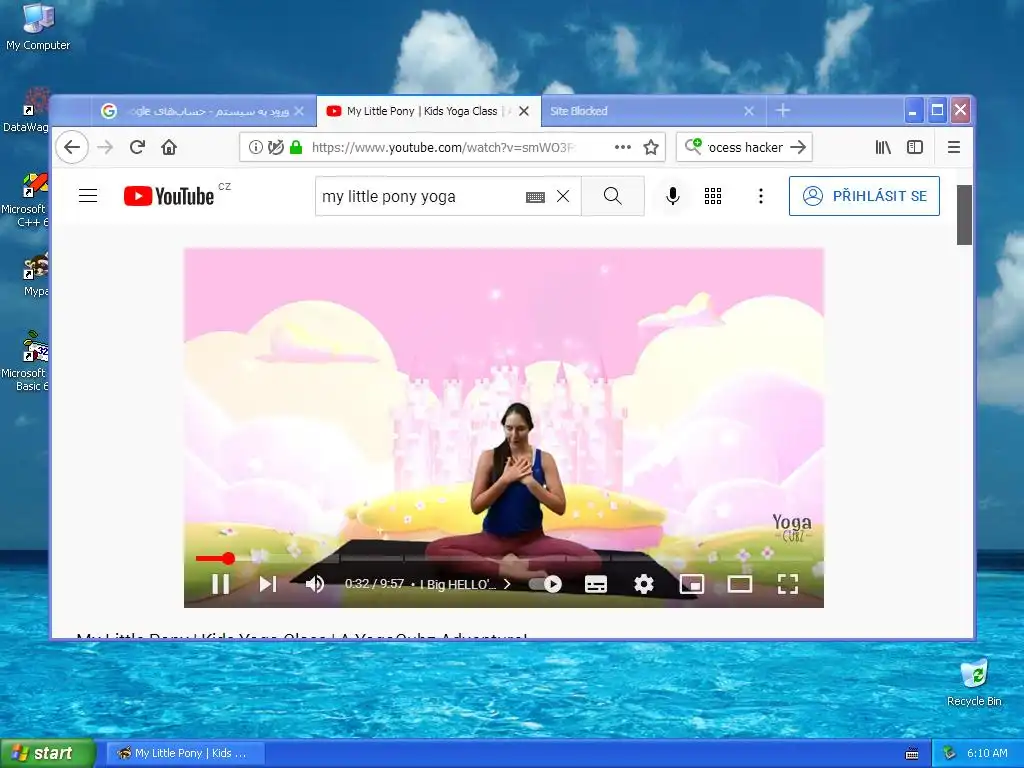Close the Google sign-in tab
This screenshot has width=1024, height=768.
(x=299, y=111)
